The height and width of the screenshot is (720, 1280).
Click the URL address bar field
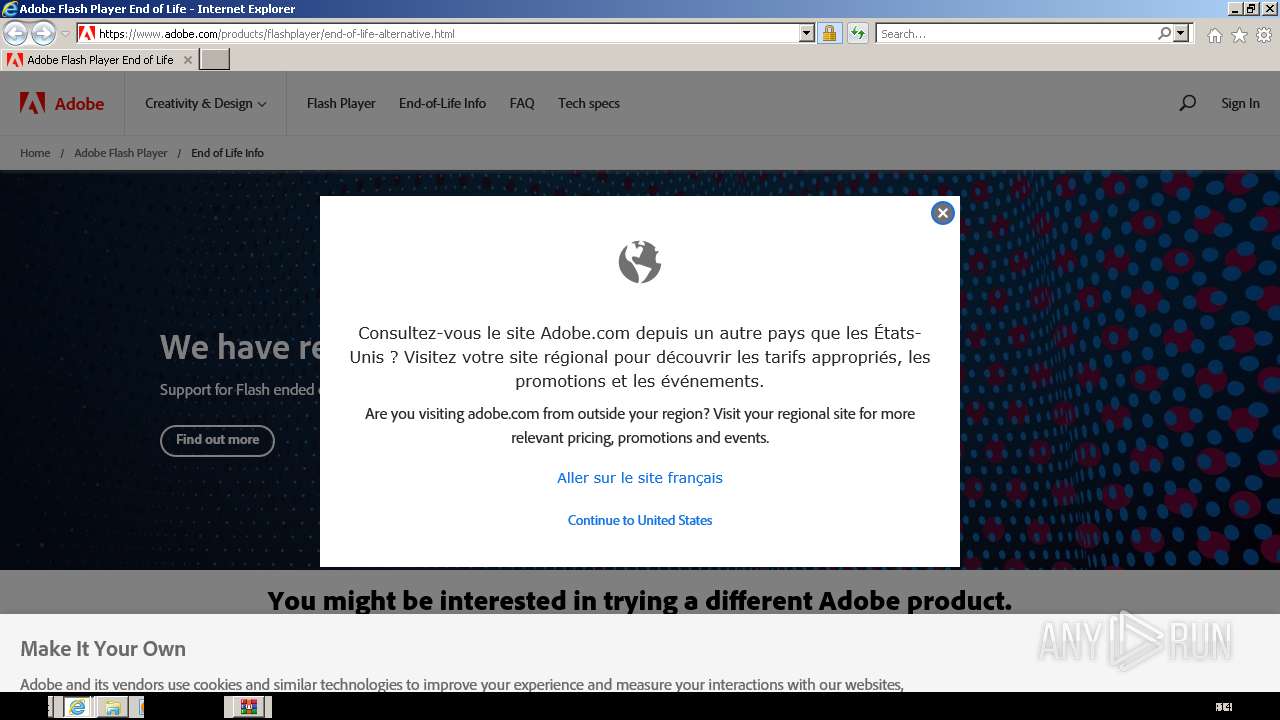pyautogui.click(x=447, y=33)
